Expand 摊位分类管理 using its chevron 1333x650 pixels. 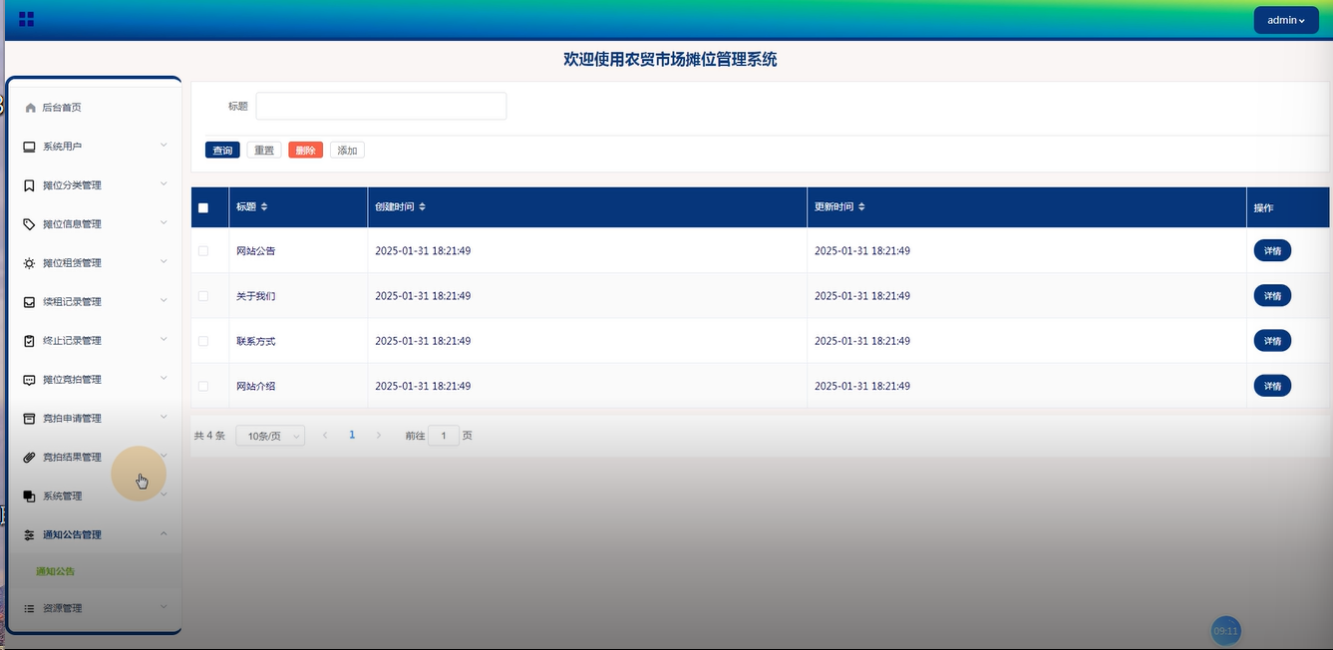(164, 184)
